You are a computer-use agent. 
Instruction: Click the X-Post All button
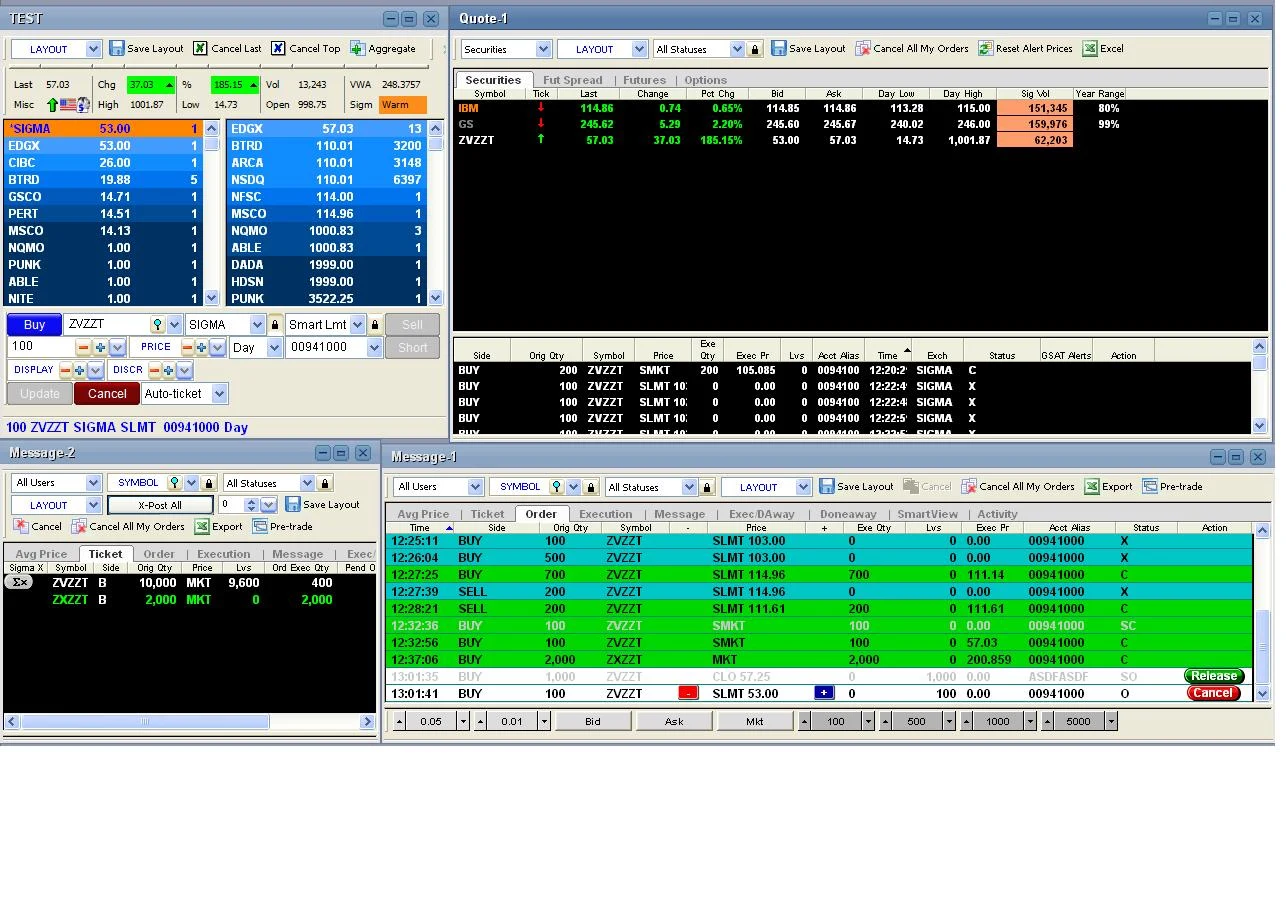coord(160,505)
